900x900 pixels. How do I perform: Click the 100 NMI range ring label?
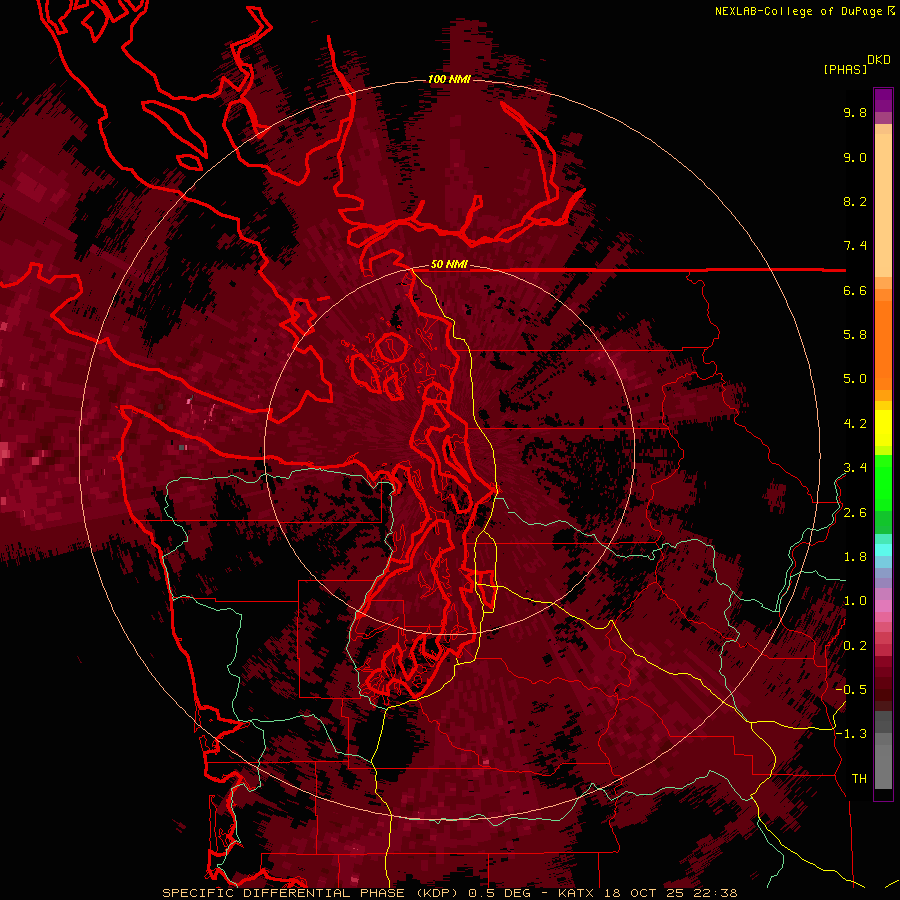449,79
